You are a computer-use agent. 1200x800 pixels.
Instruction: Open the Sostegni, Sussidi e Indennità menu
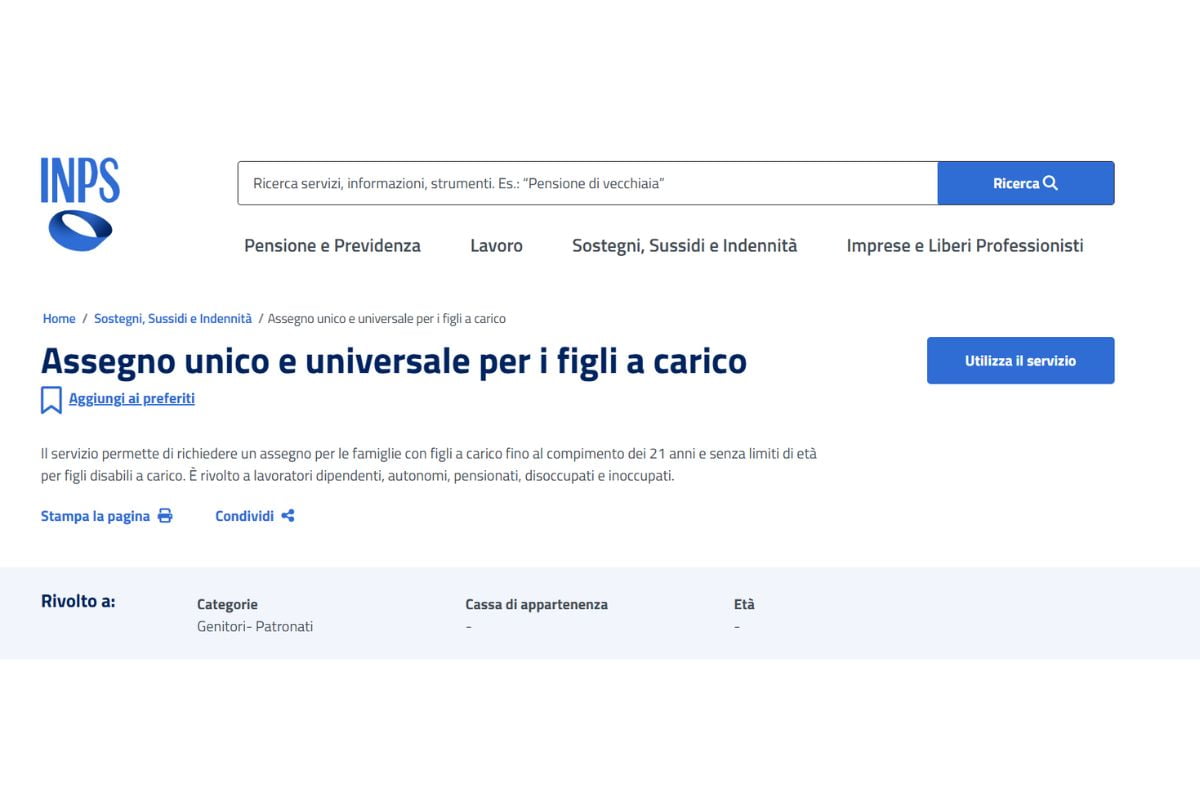click(x=684, y=245)
